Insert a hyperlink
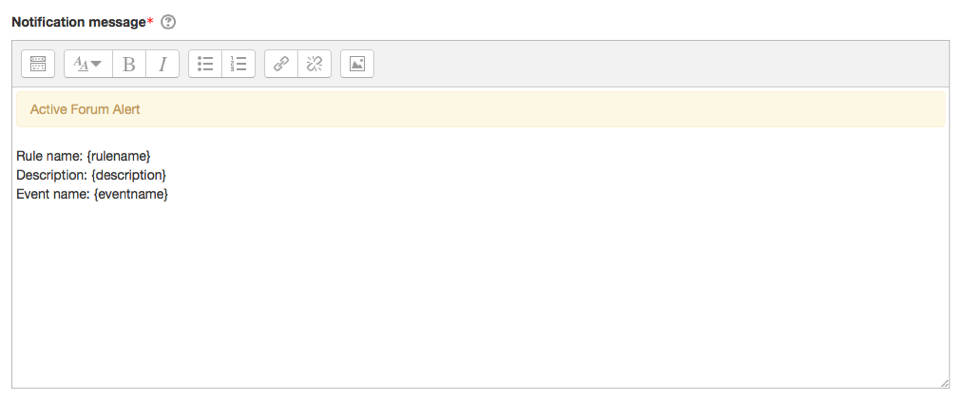954x402 pixels. click(281, 64)
